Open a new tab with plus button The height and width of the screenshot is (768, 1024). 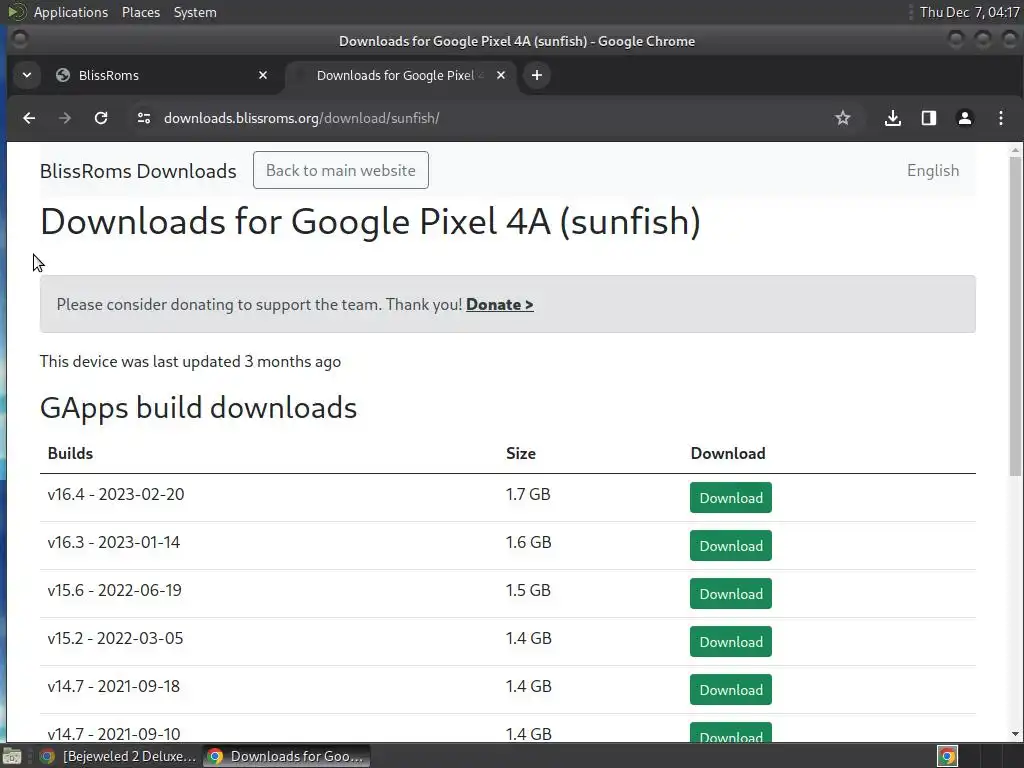pyautogui.click(x=537, y=75)
